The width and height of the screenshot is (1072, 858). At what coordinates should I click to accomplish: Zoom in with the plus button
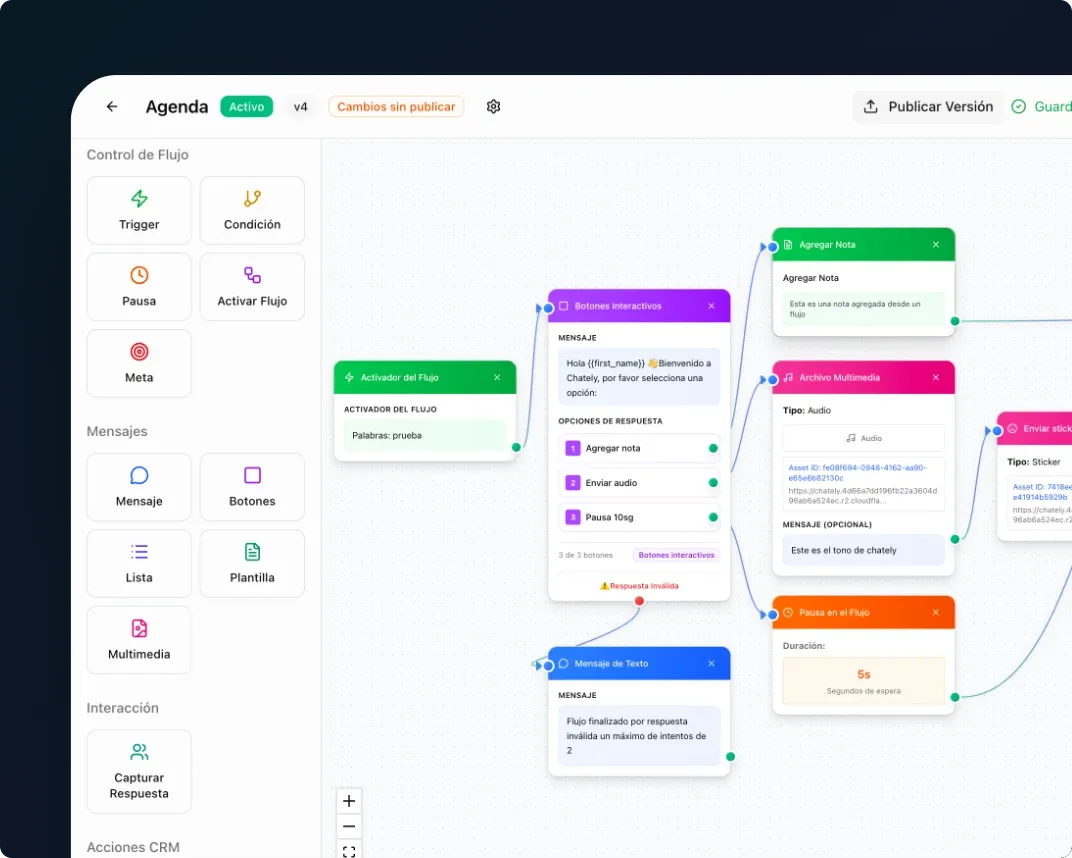pyautogui.click(x=349, y=801)
